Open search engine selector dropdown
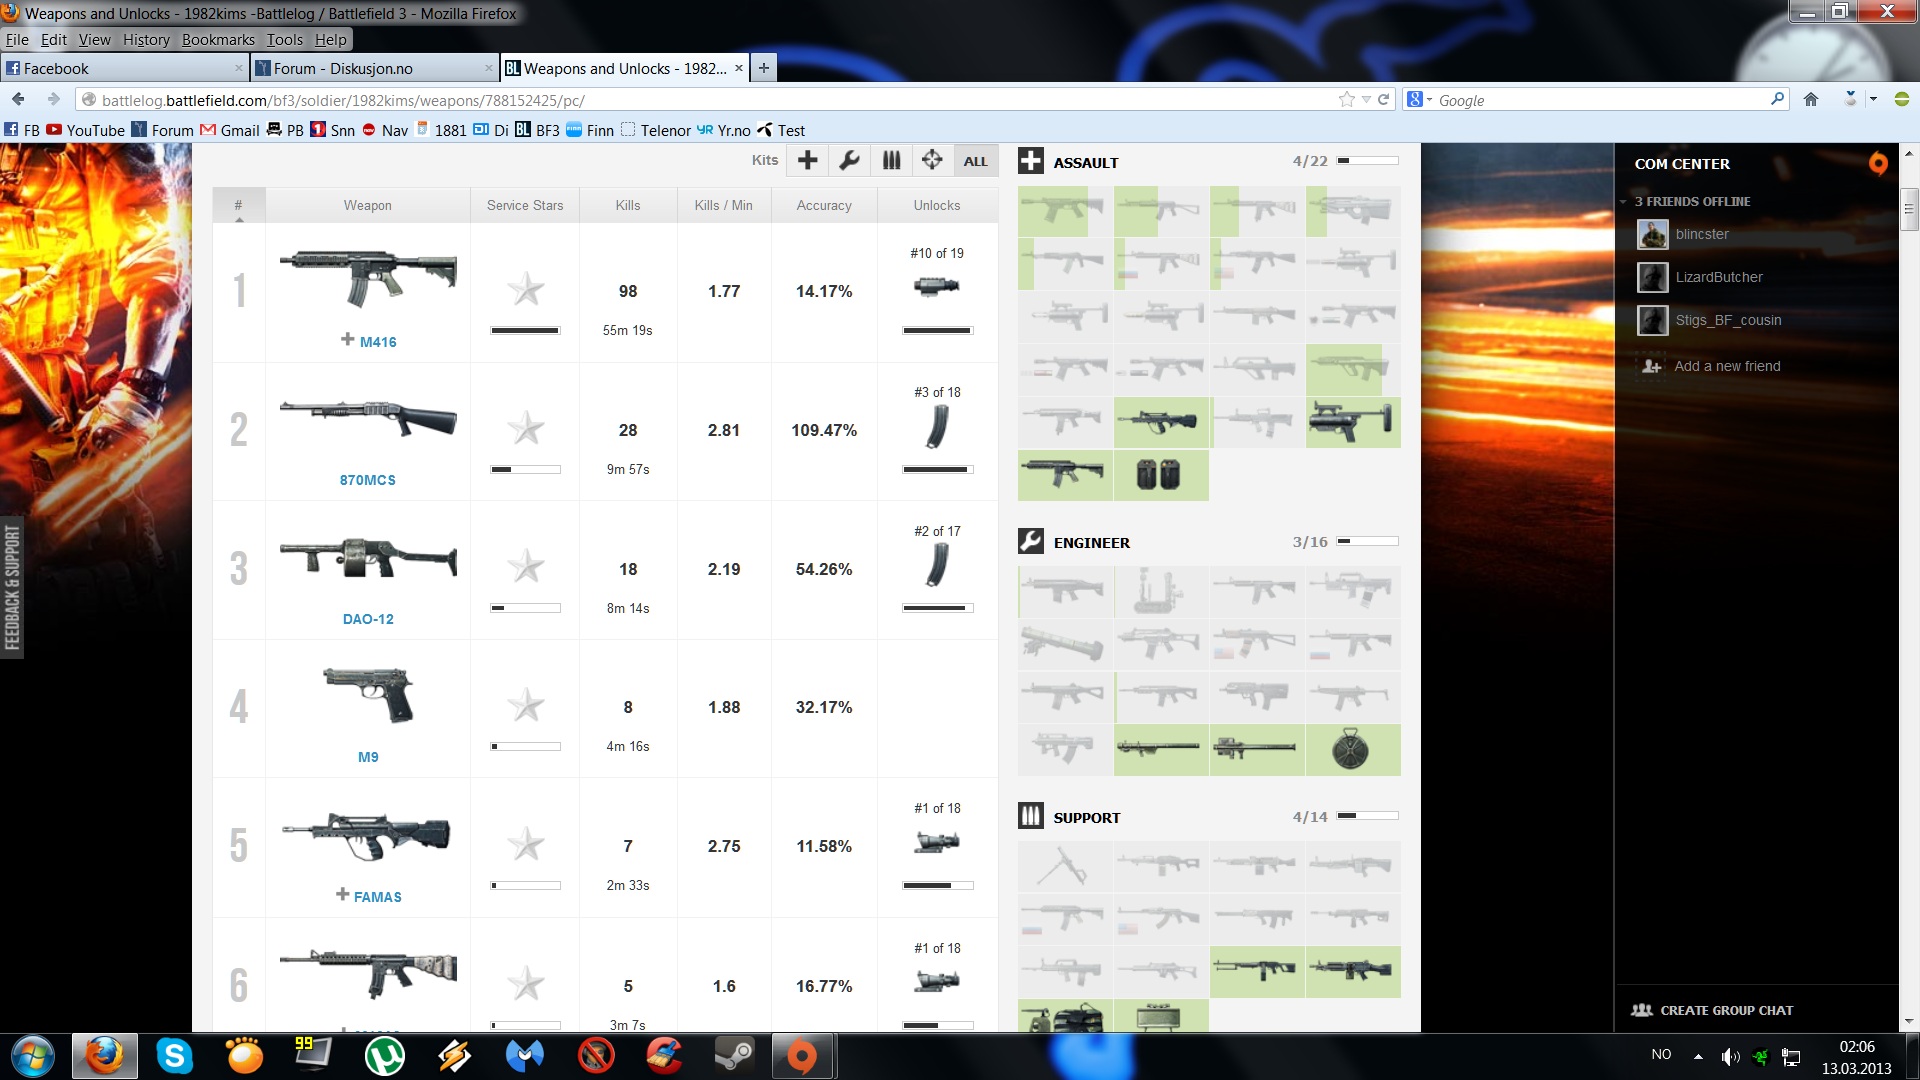This screenshot has height=1080, width=1920. pos(1419,100)
